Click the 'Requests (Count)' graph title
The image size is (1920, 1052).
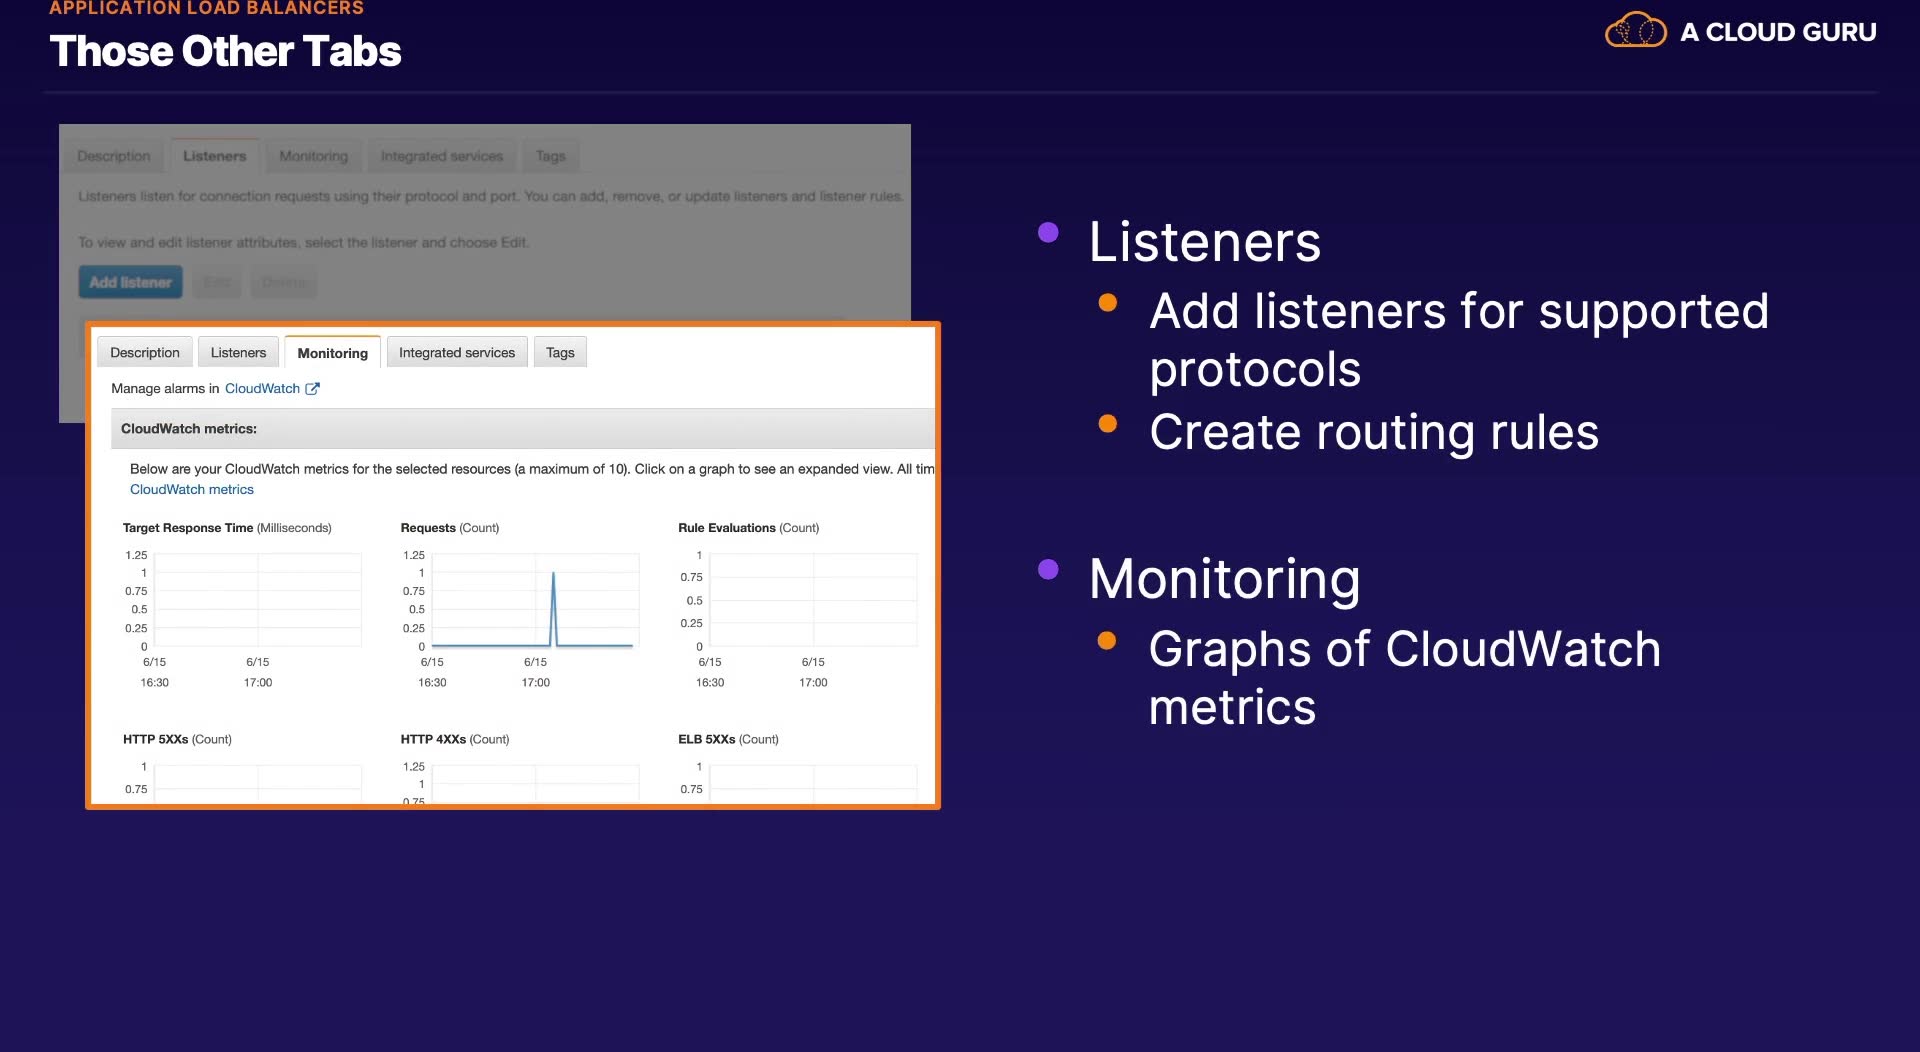click(x=450, y=528)
